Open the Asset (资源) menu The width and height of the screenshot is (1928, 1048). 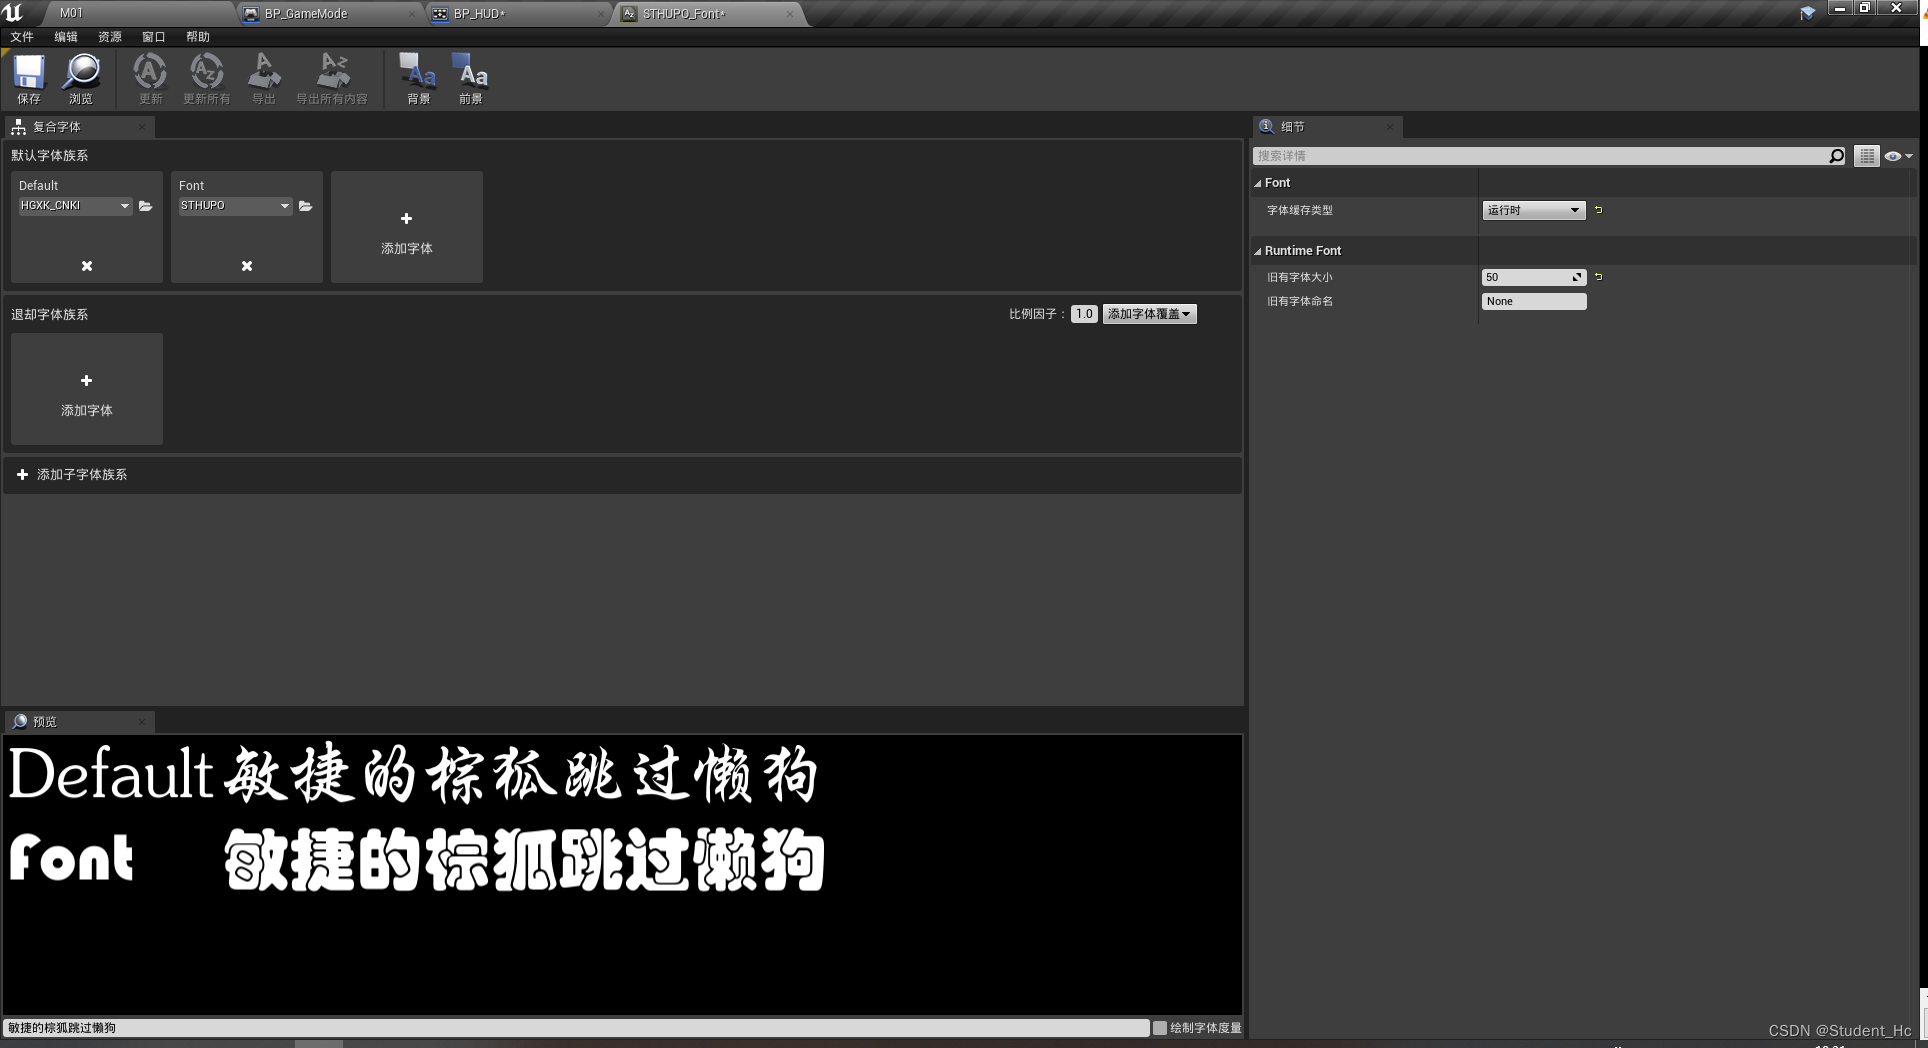click(110, 37)
